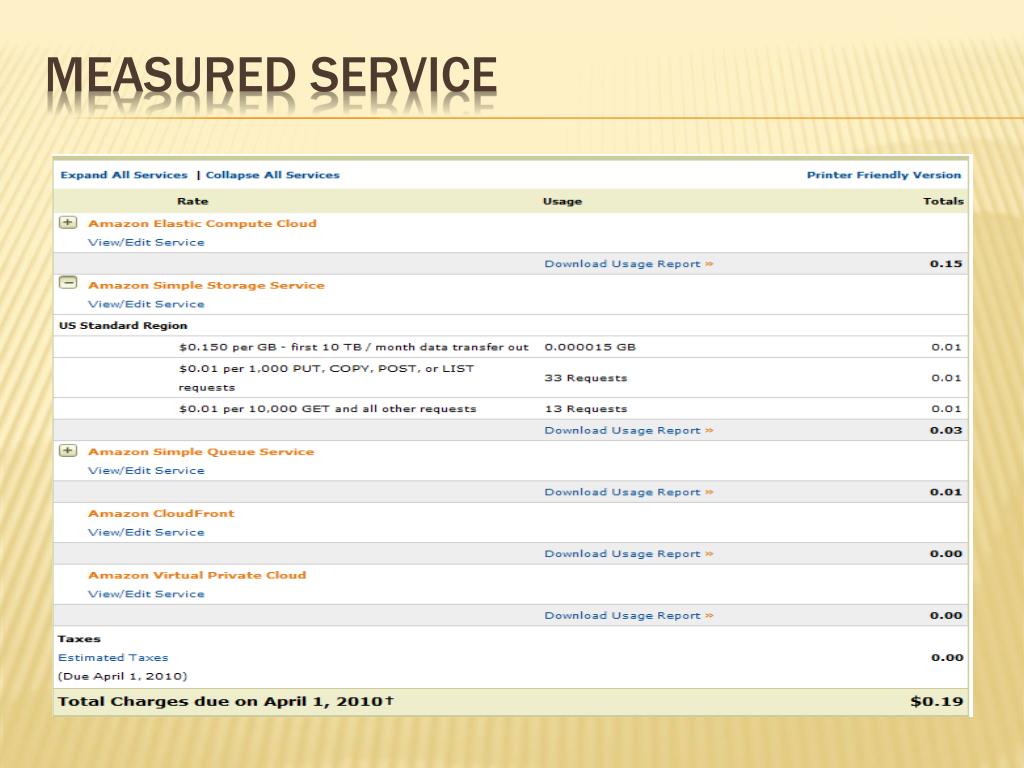Download Usage Report for the 0.01 total
Viewport: 1024px width, 768px height.
pyautogui.click(x=629, y=492)
